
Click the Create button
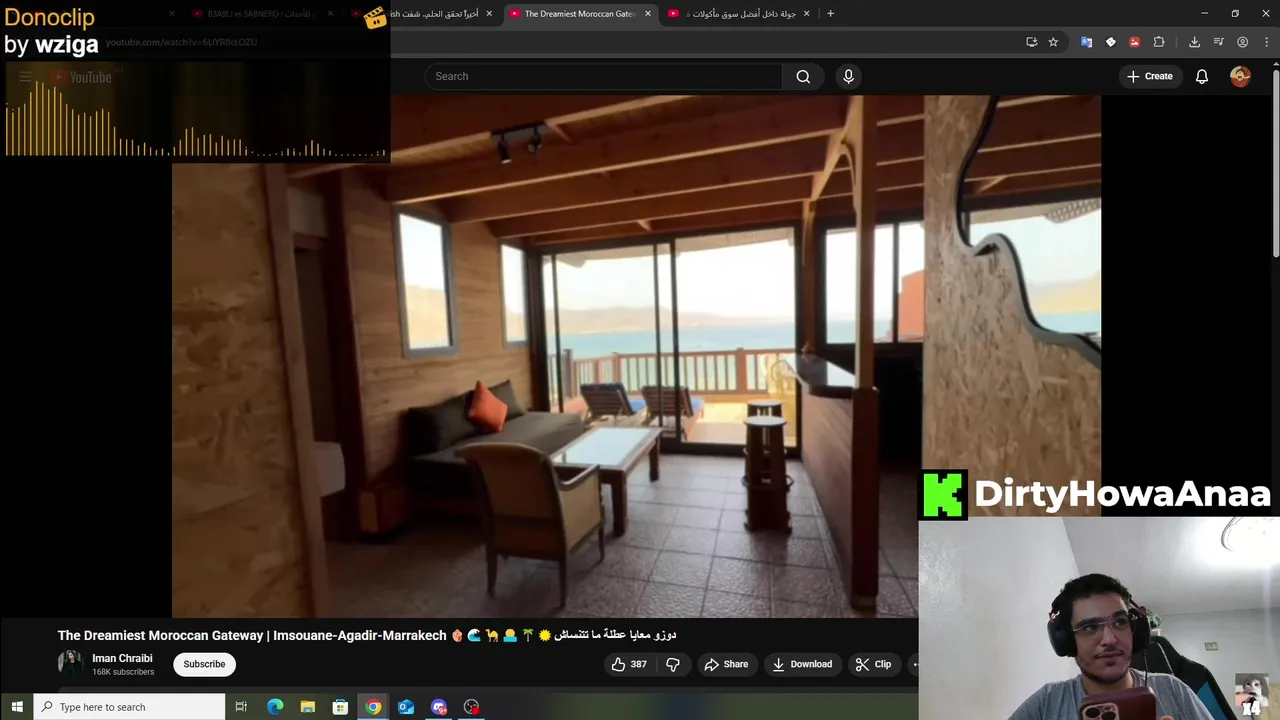coord(1149,76)
